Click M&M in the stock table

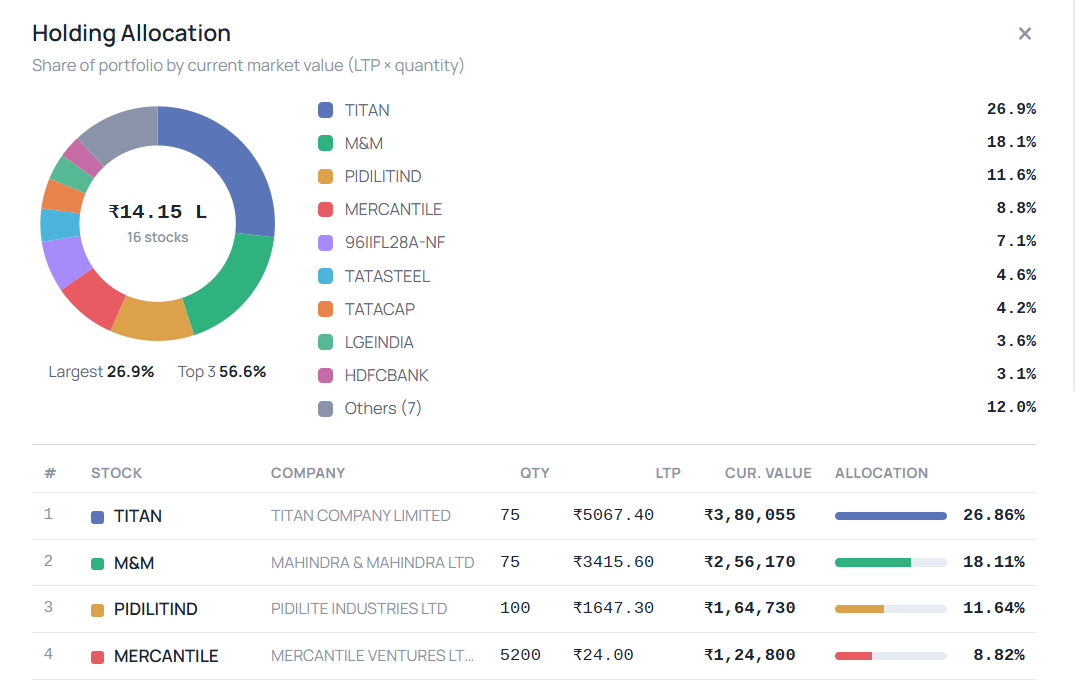(x=134, y=563)
